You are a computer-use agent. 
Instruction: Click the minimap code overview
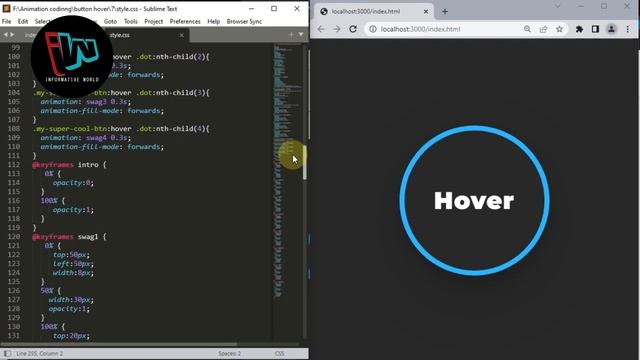point(287,171)
